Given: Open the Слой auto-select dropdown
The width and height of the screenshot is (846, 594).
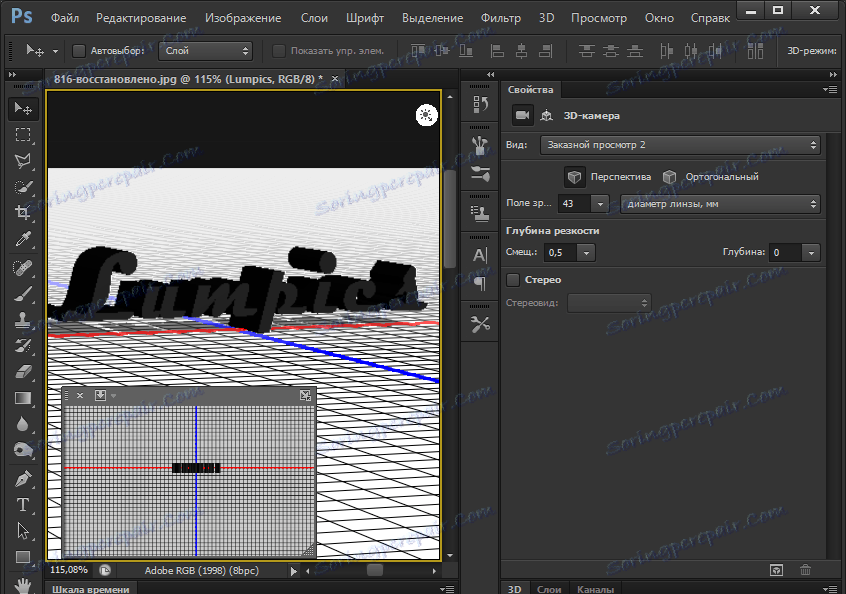Looking at the screenshot, I should [x=206, y=50].
